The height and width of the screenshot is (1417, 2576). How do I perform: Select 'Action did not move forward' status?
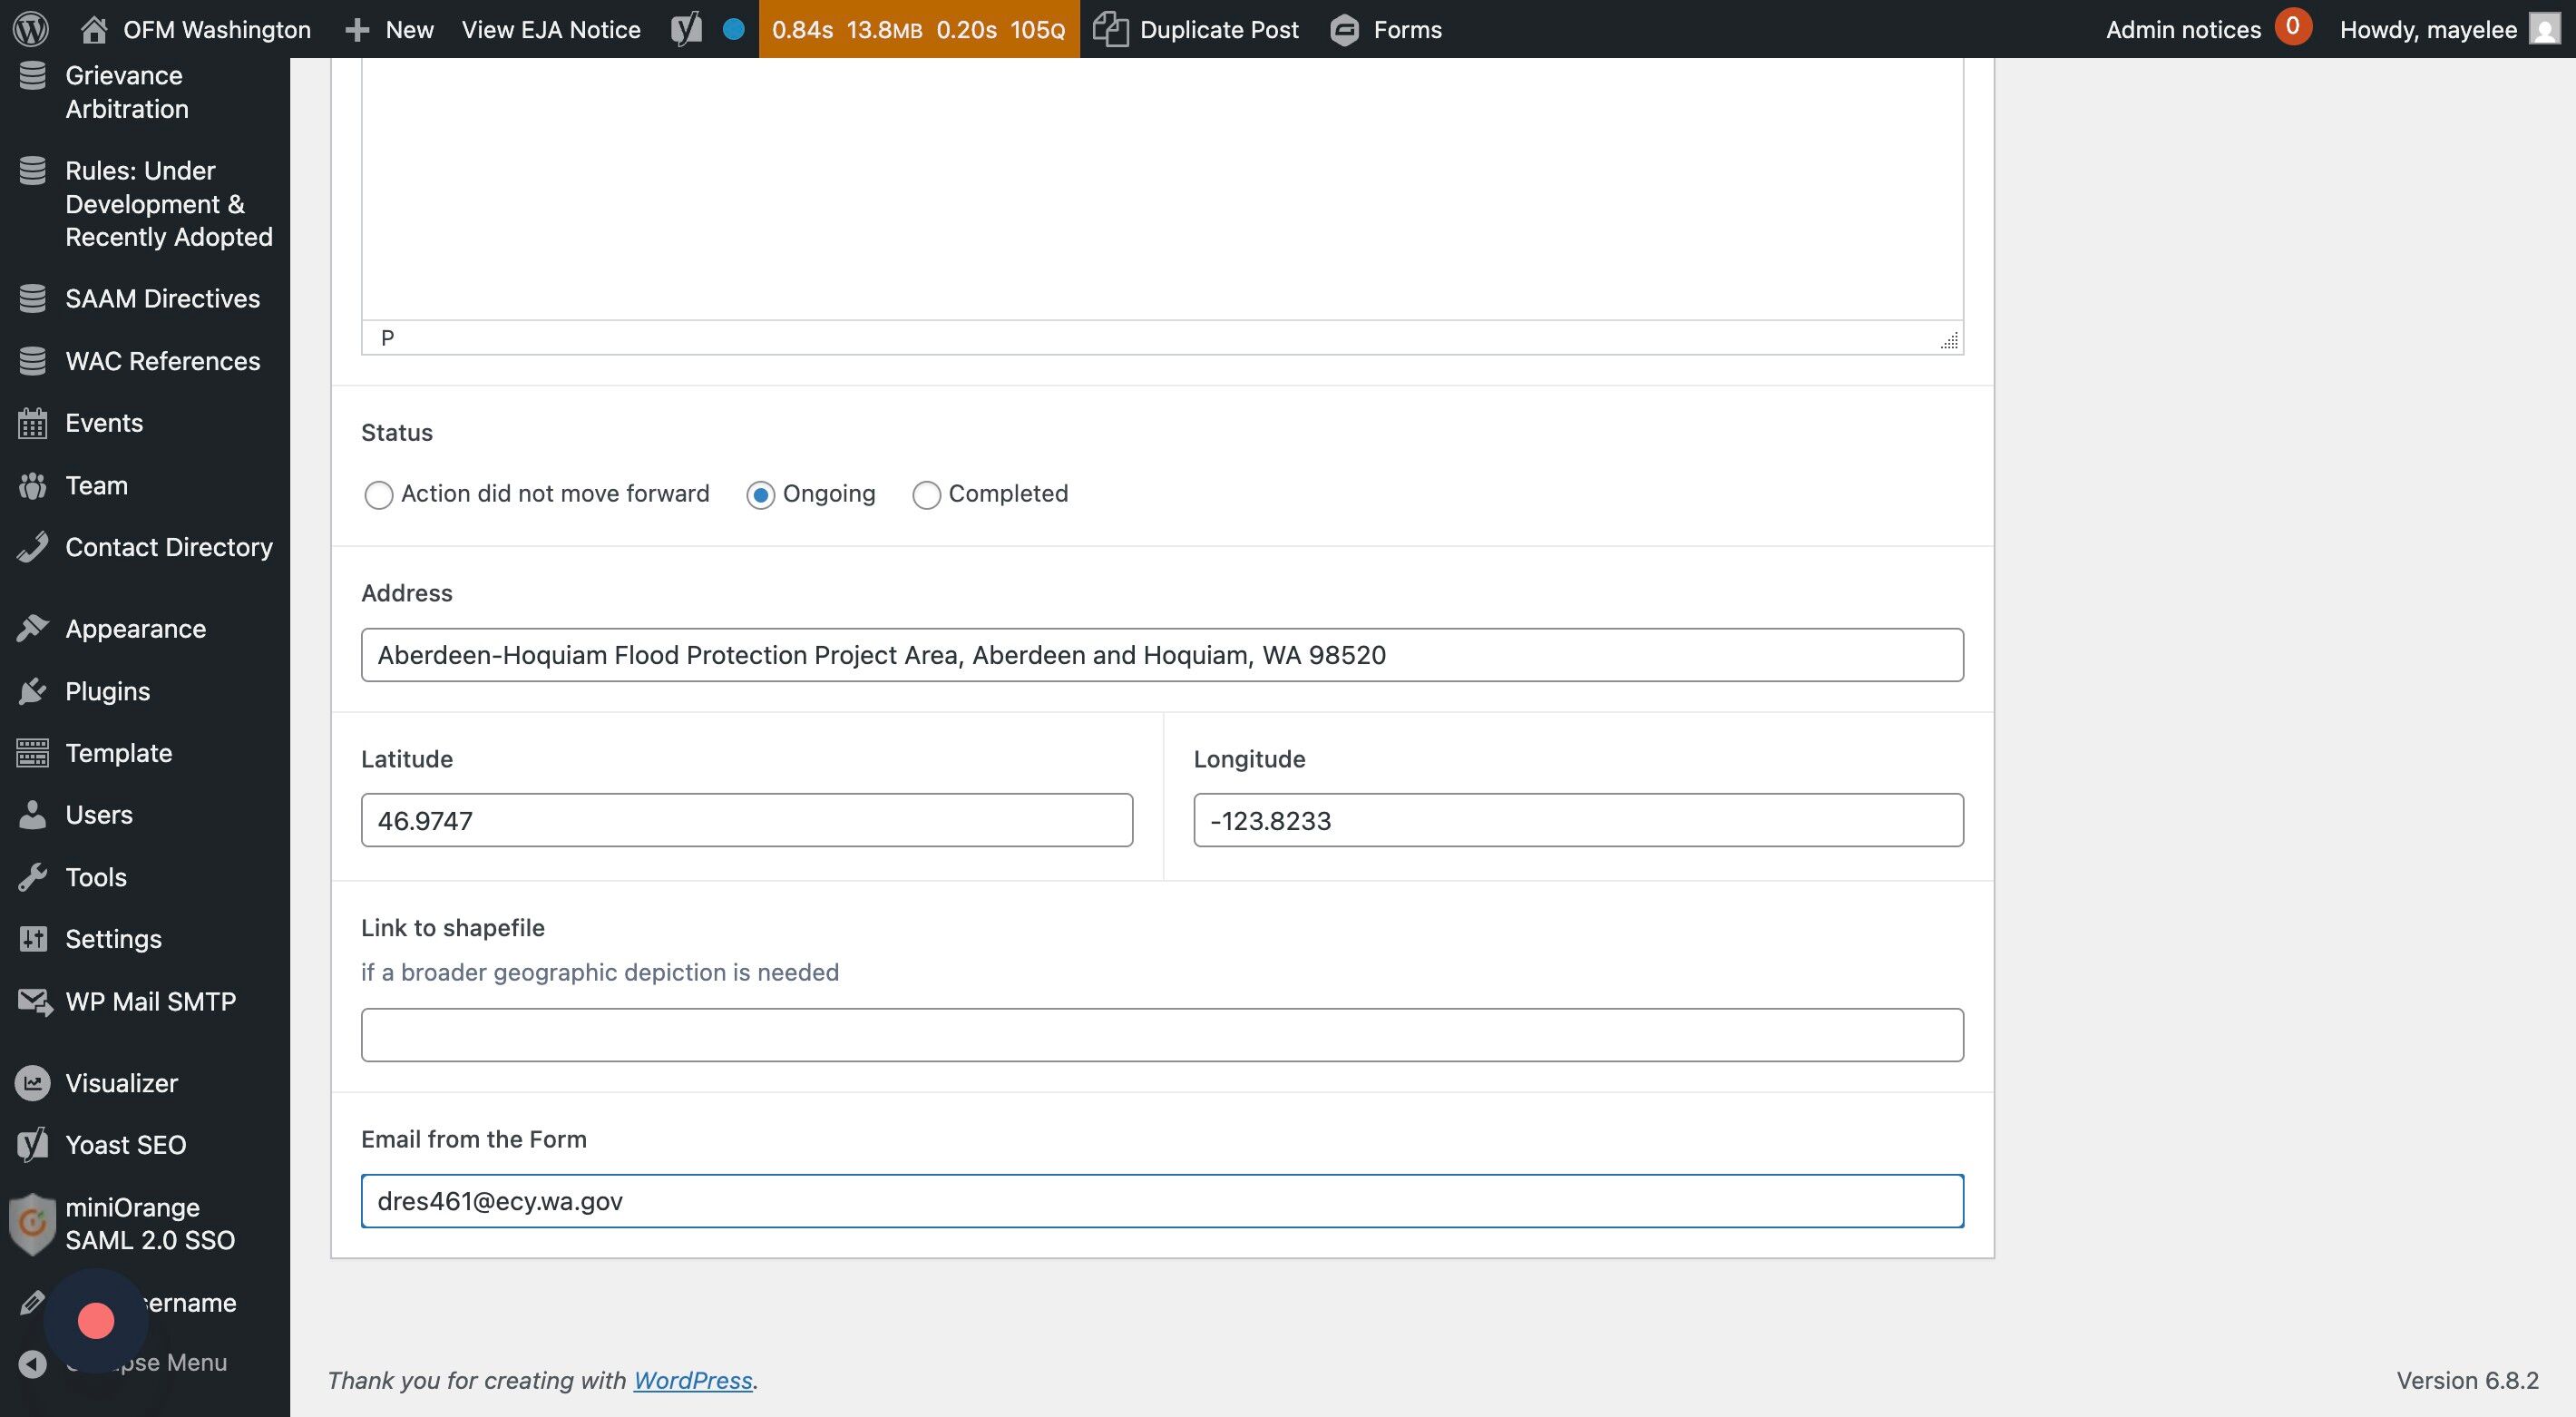pyautogui.click(x=378, y=495)
